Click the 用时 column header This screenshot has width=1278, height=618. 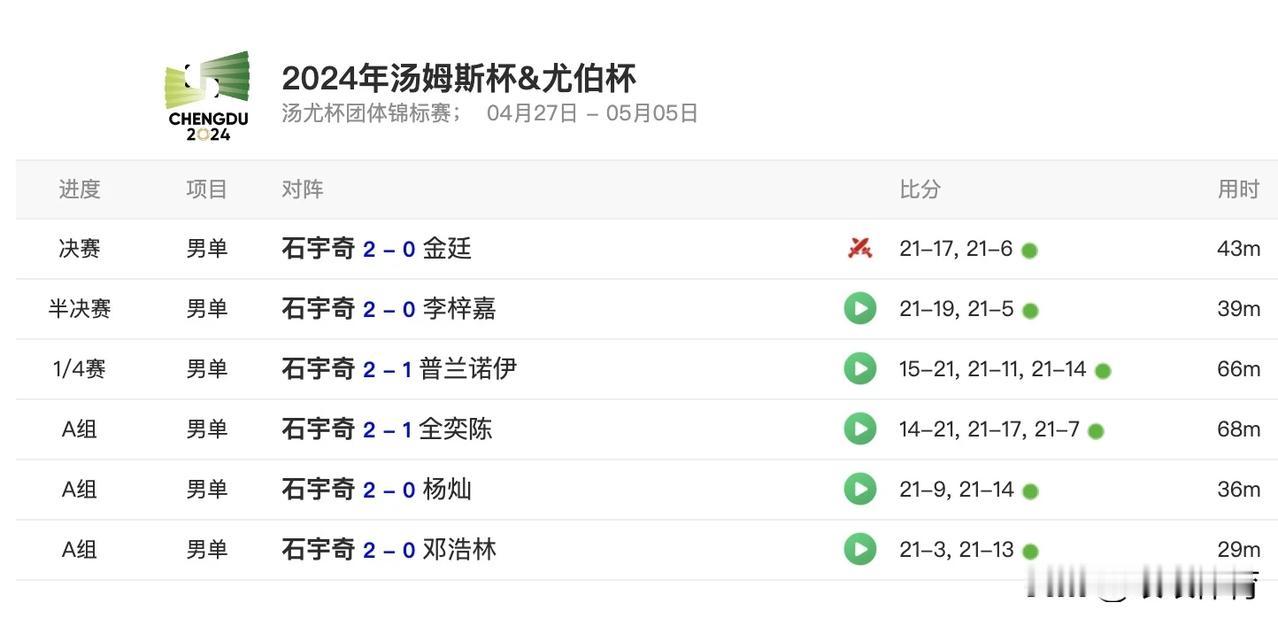(1238, 189)
